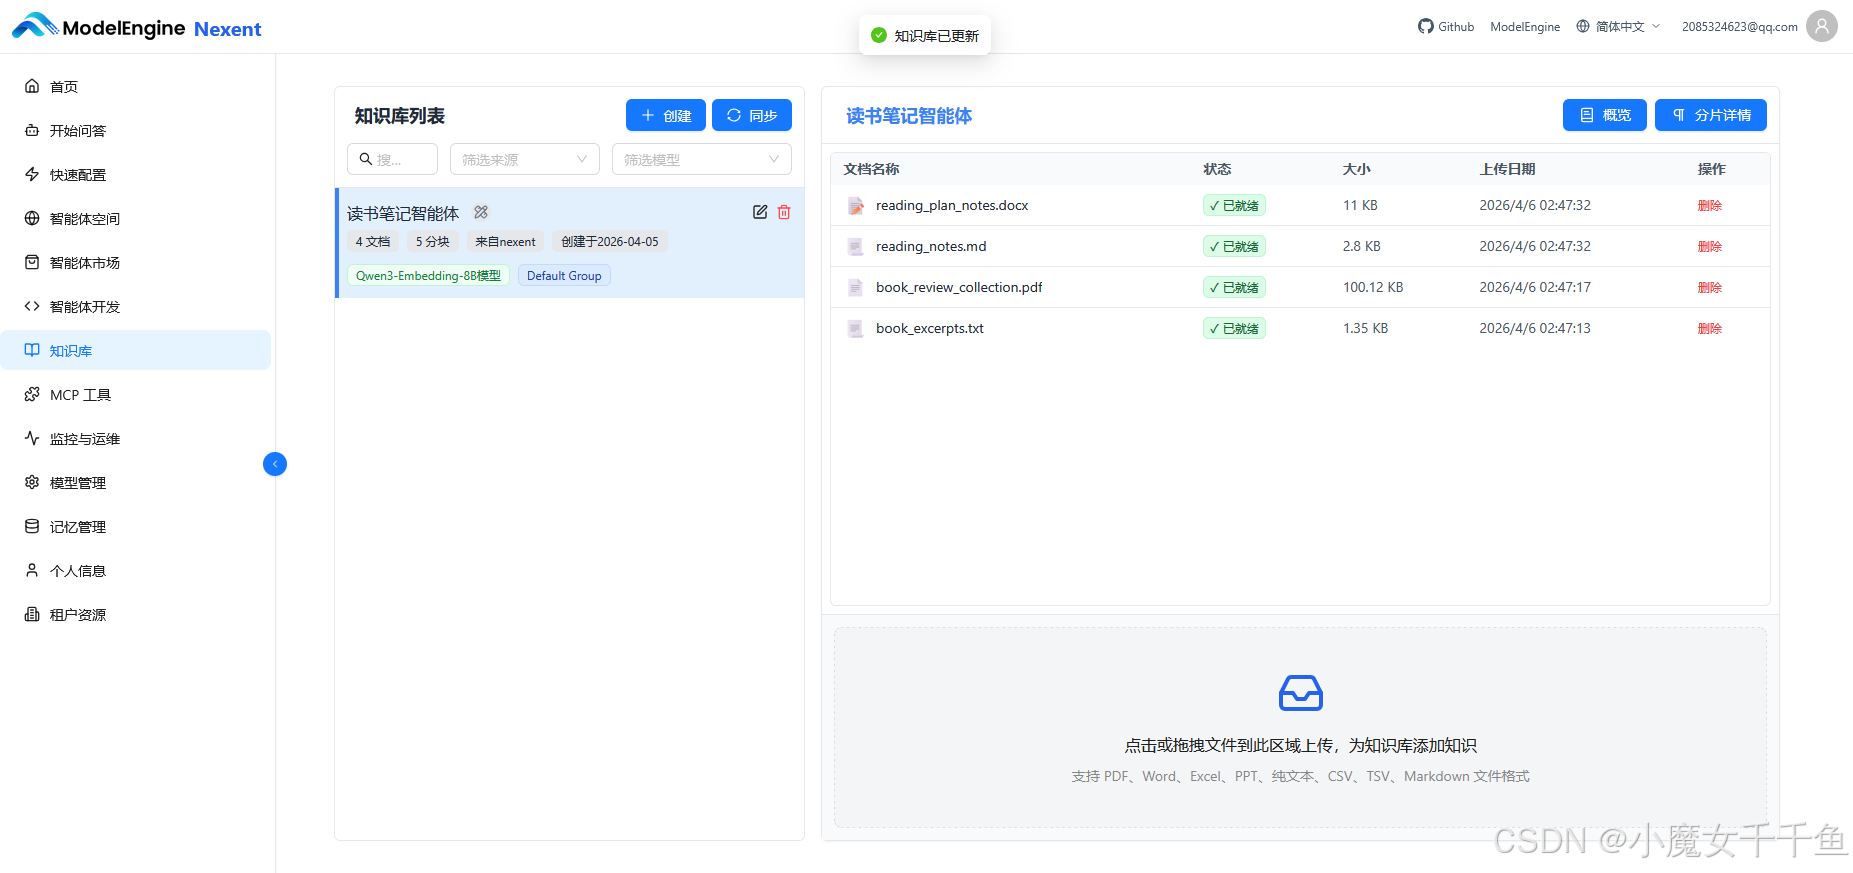This screenshot has height=873, width=1853.
Task: Click the account email 2085324623@qq.com
Action: (1739, 27)
